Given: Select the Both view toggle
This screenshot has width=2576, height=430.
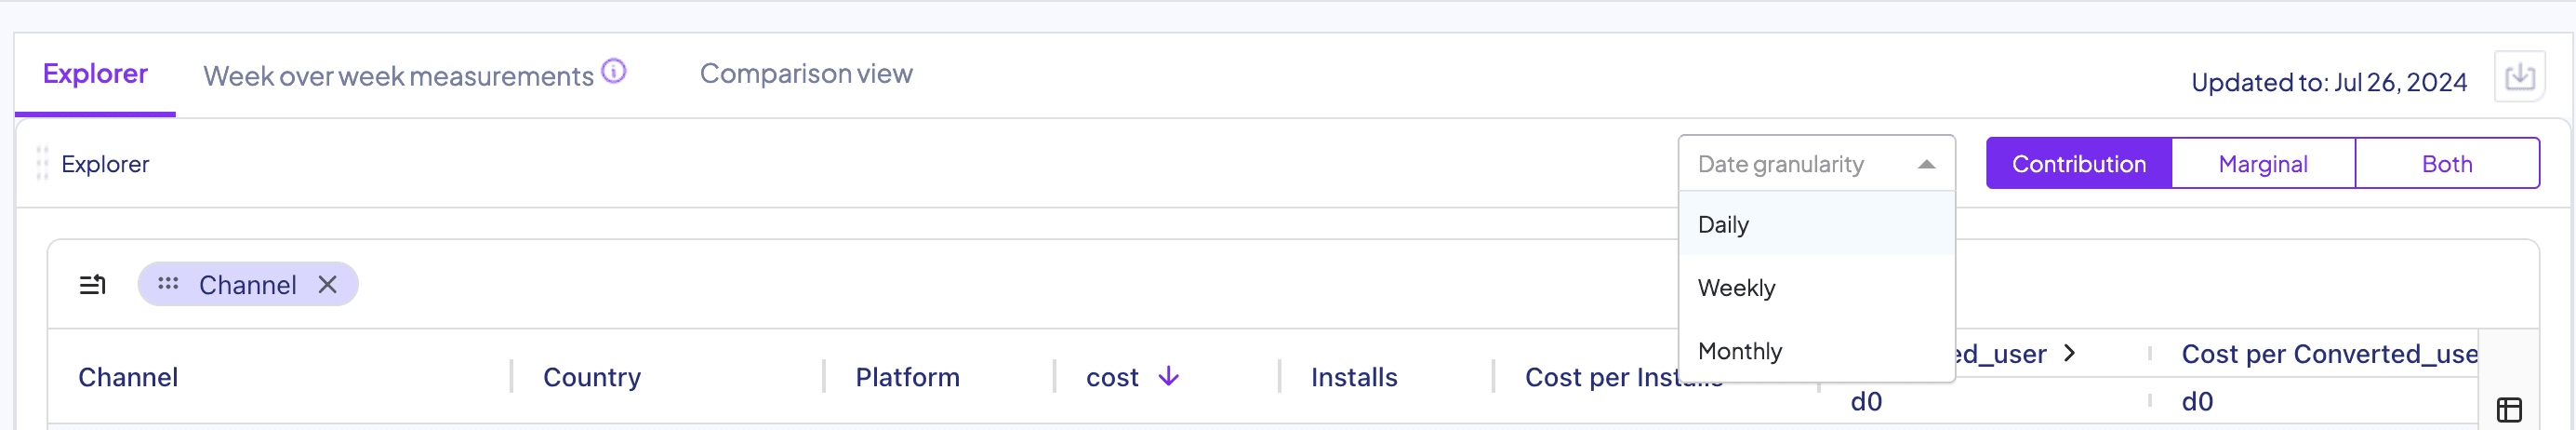Looking at the screenshot, I should pyautogui.click(x=2446, y=164).
